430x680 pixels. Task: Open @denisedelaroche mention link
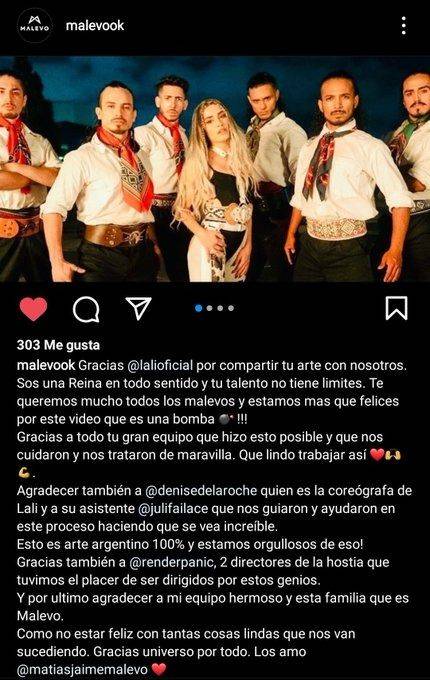201,490
